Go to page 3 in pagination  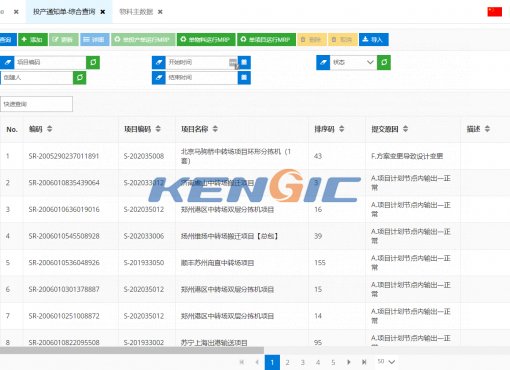(x=303, y=362)
